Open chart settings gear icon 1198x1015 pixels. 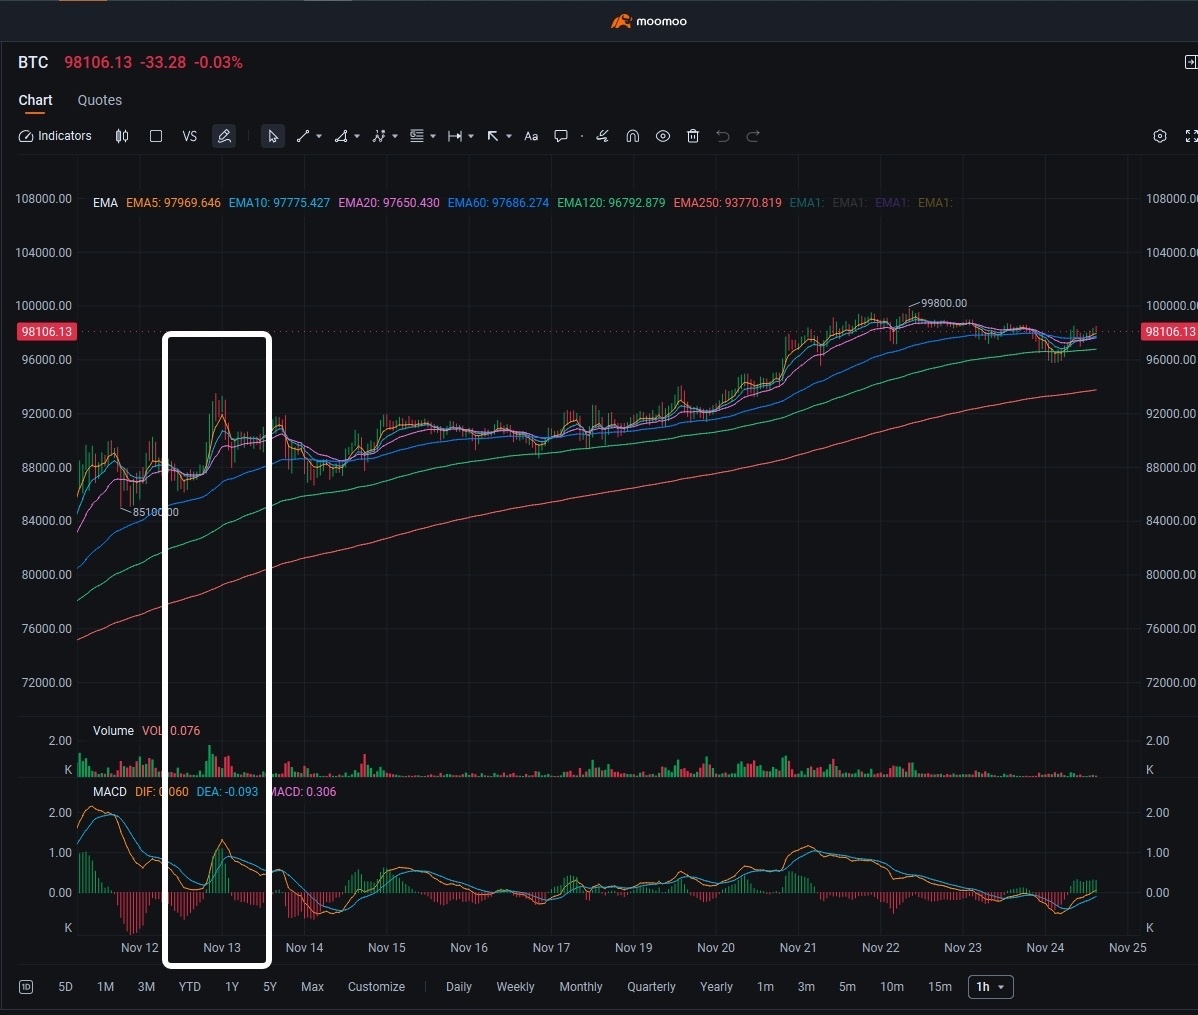coord(1160,136)
